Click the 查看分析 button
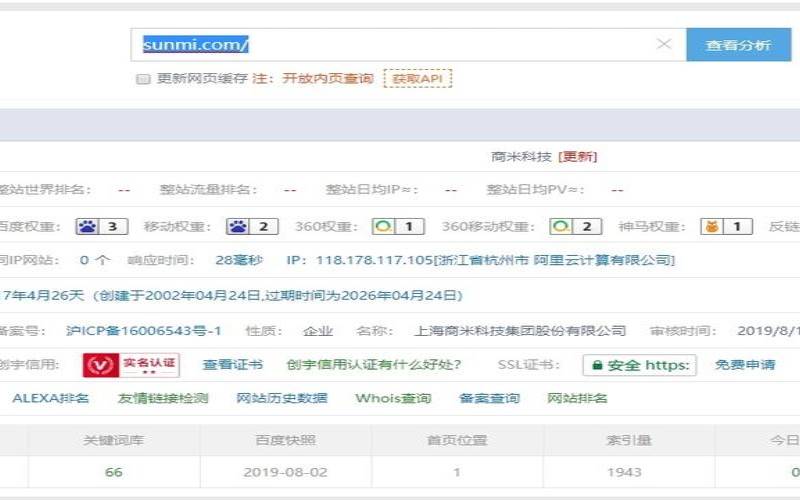The image size is (800, 500). pos(738,45)
